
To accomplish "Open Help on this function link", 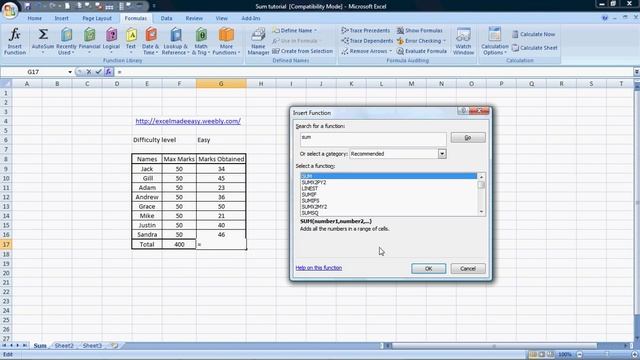I will [318, 268].
